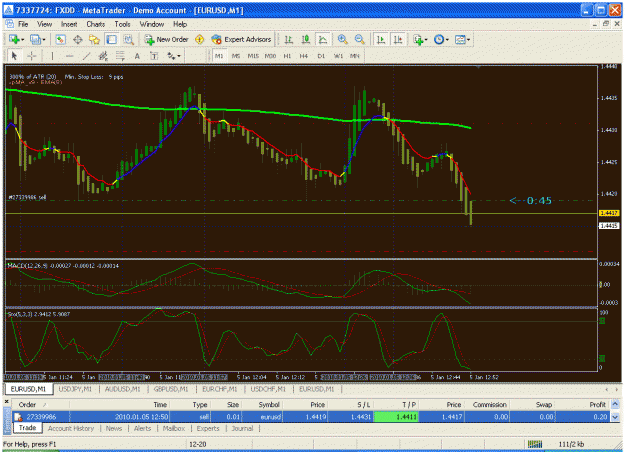This screenshot has width=625, height=452.
Task: Switch to the GBPUSD,M1 chart tab
Action: [171, 389]
